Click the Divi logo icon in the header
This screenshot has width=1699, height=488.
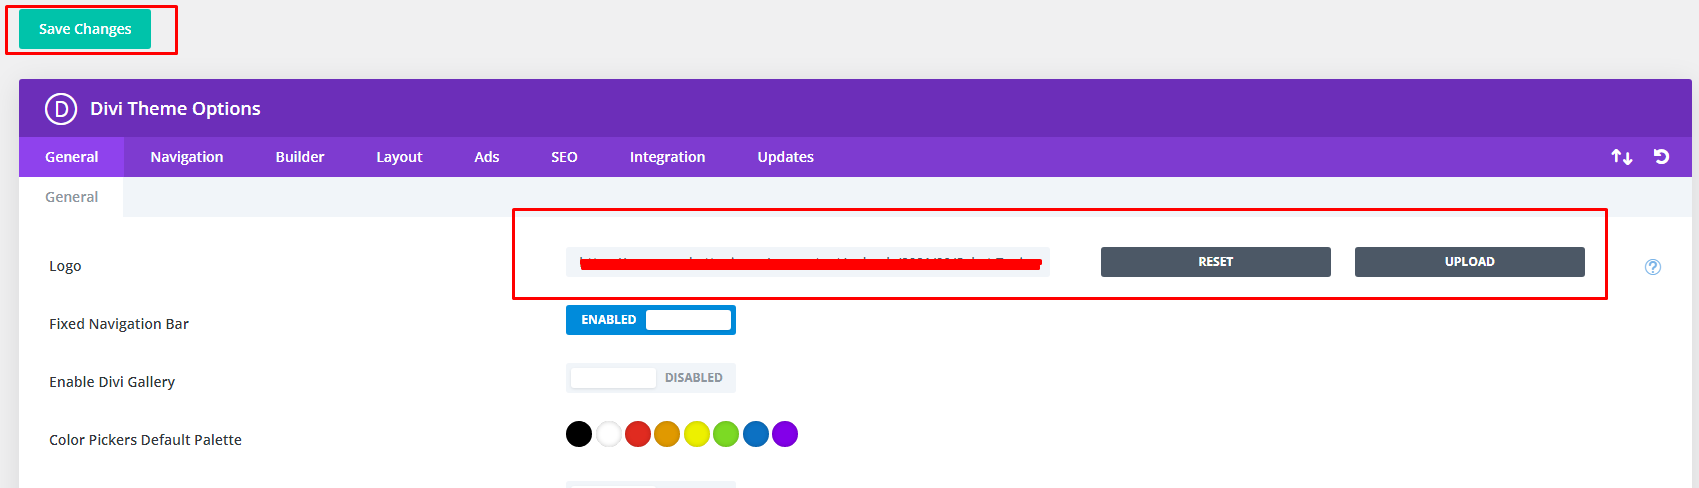point(61,108)
